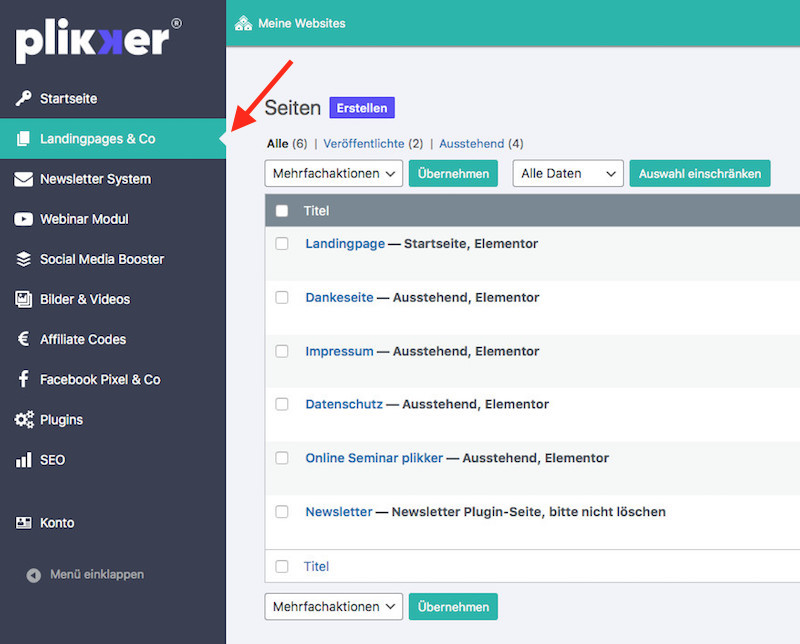Click the YouTube-style Webinar Modul icon

[x=23, y=219]
